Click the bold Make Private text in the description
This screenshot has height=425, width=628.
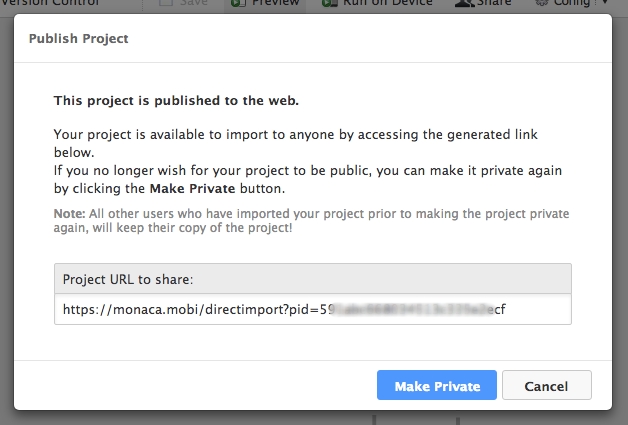tap(192, 188)
